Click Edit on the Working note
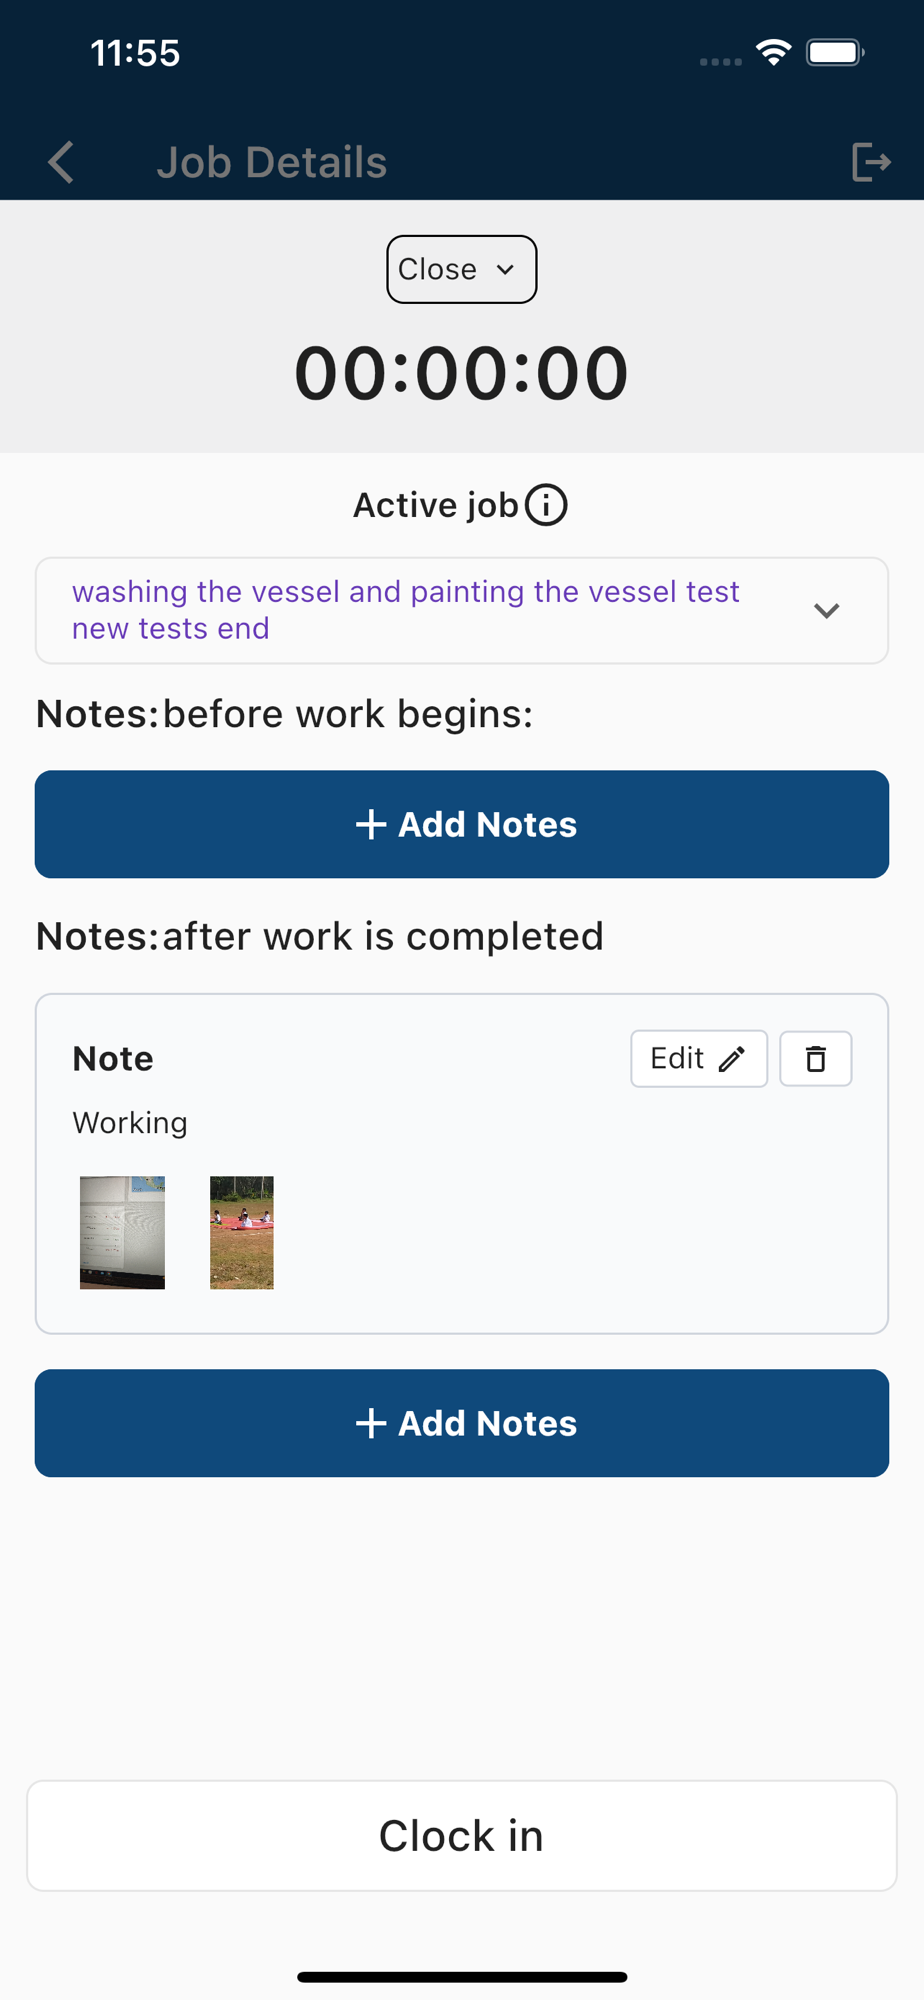Image resolution: width=924 pixels, height=2000 pixels. (x=698, y=1058)
